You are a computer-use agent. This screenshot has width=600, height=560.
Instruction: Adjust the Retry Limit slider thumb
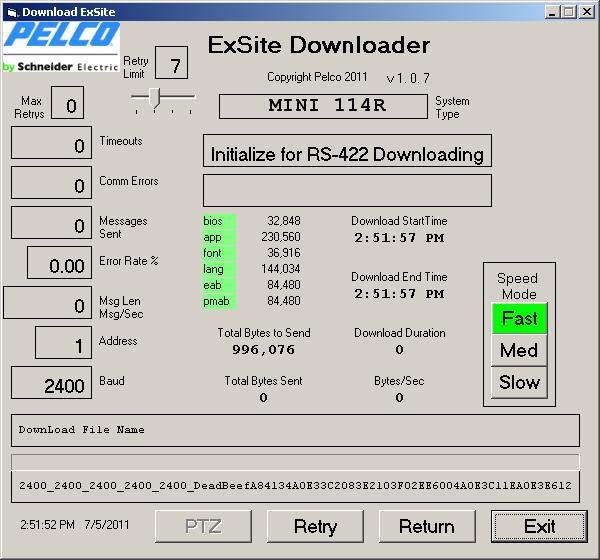155,98
